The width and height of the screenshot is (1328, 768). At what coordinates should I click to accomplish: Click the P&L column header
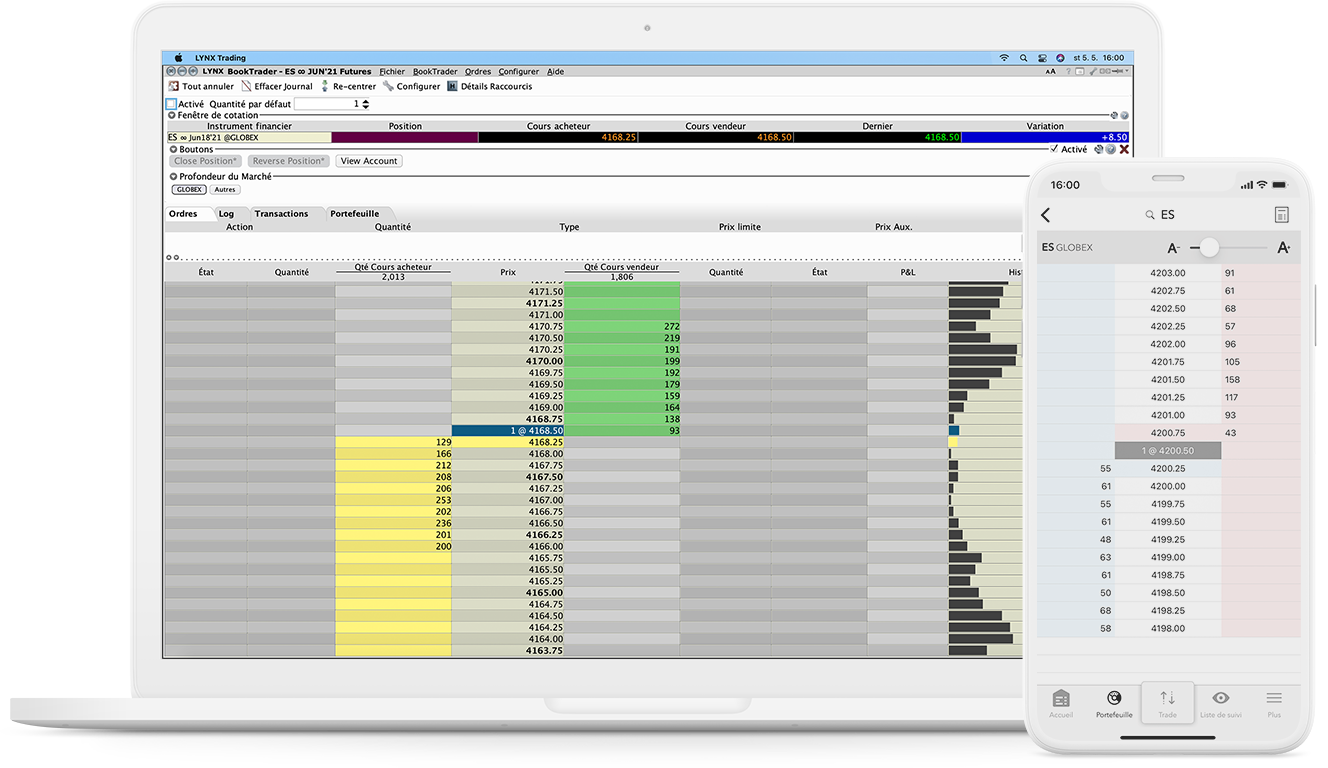click(x=907, y=272)
